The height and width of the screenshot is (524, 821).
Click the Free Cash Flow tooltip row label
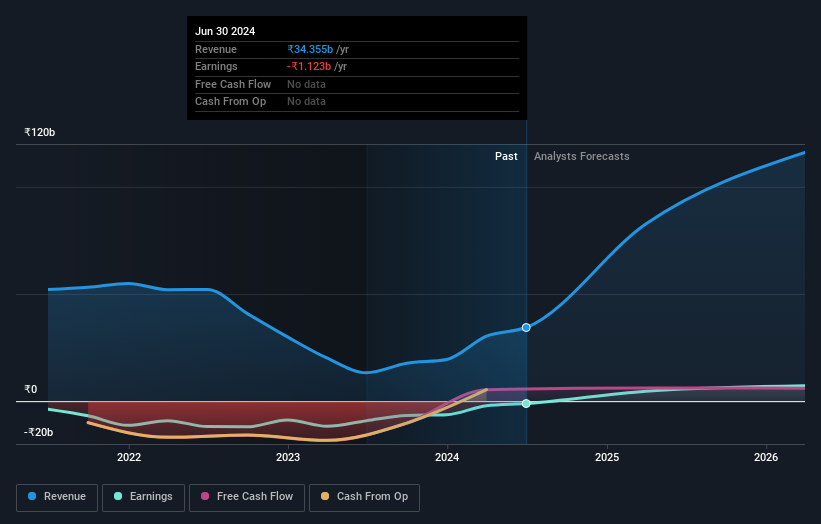click(x=233, y=84)
